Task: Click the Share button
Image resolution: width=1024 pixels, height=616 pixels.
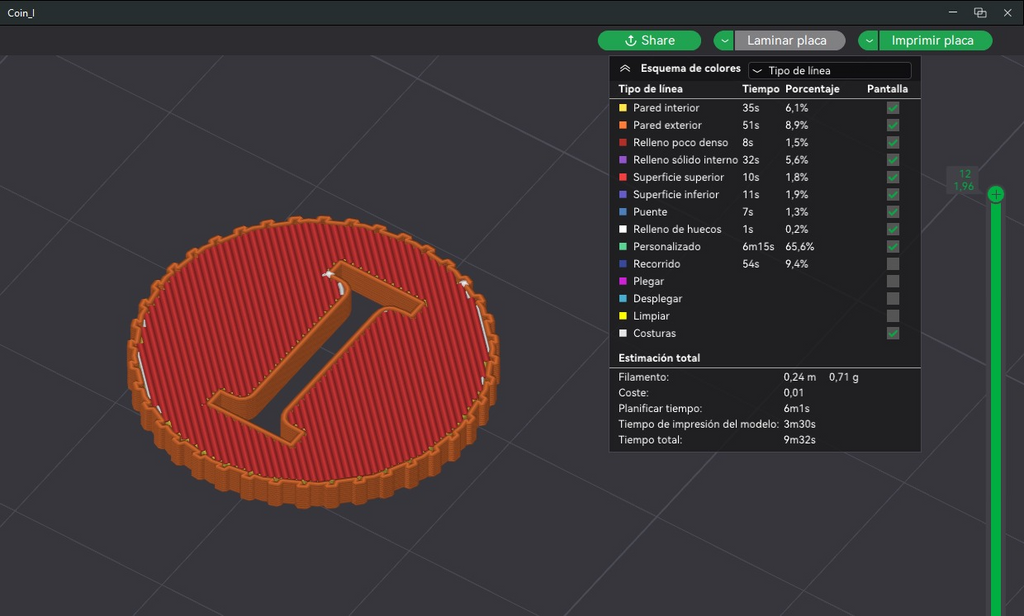Action: (x=649, y=41)
